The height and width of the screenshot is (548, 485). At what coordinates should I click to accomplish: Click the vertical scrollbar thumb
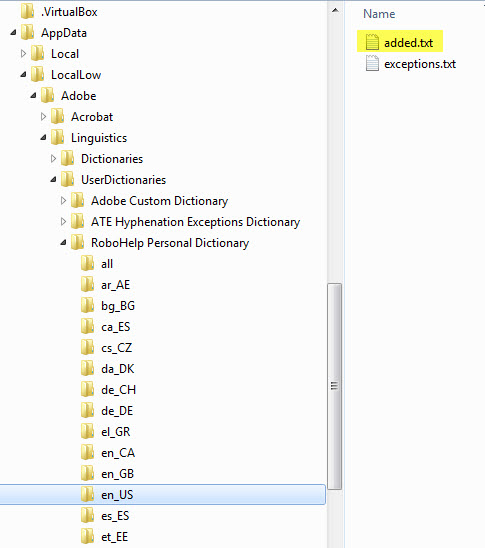coord(335,386)
